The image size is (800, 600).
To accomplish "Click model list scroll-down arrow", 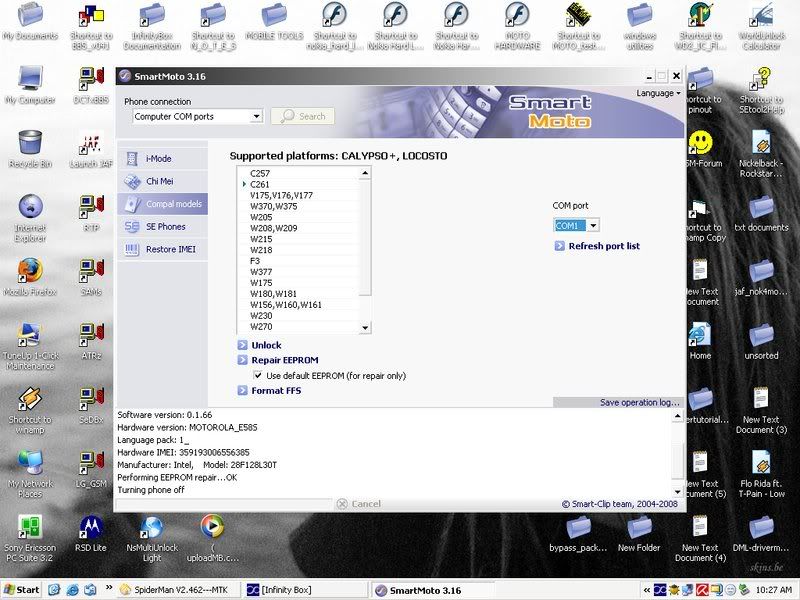I will click(x=365, y=328).
